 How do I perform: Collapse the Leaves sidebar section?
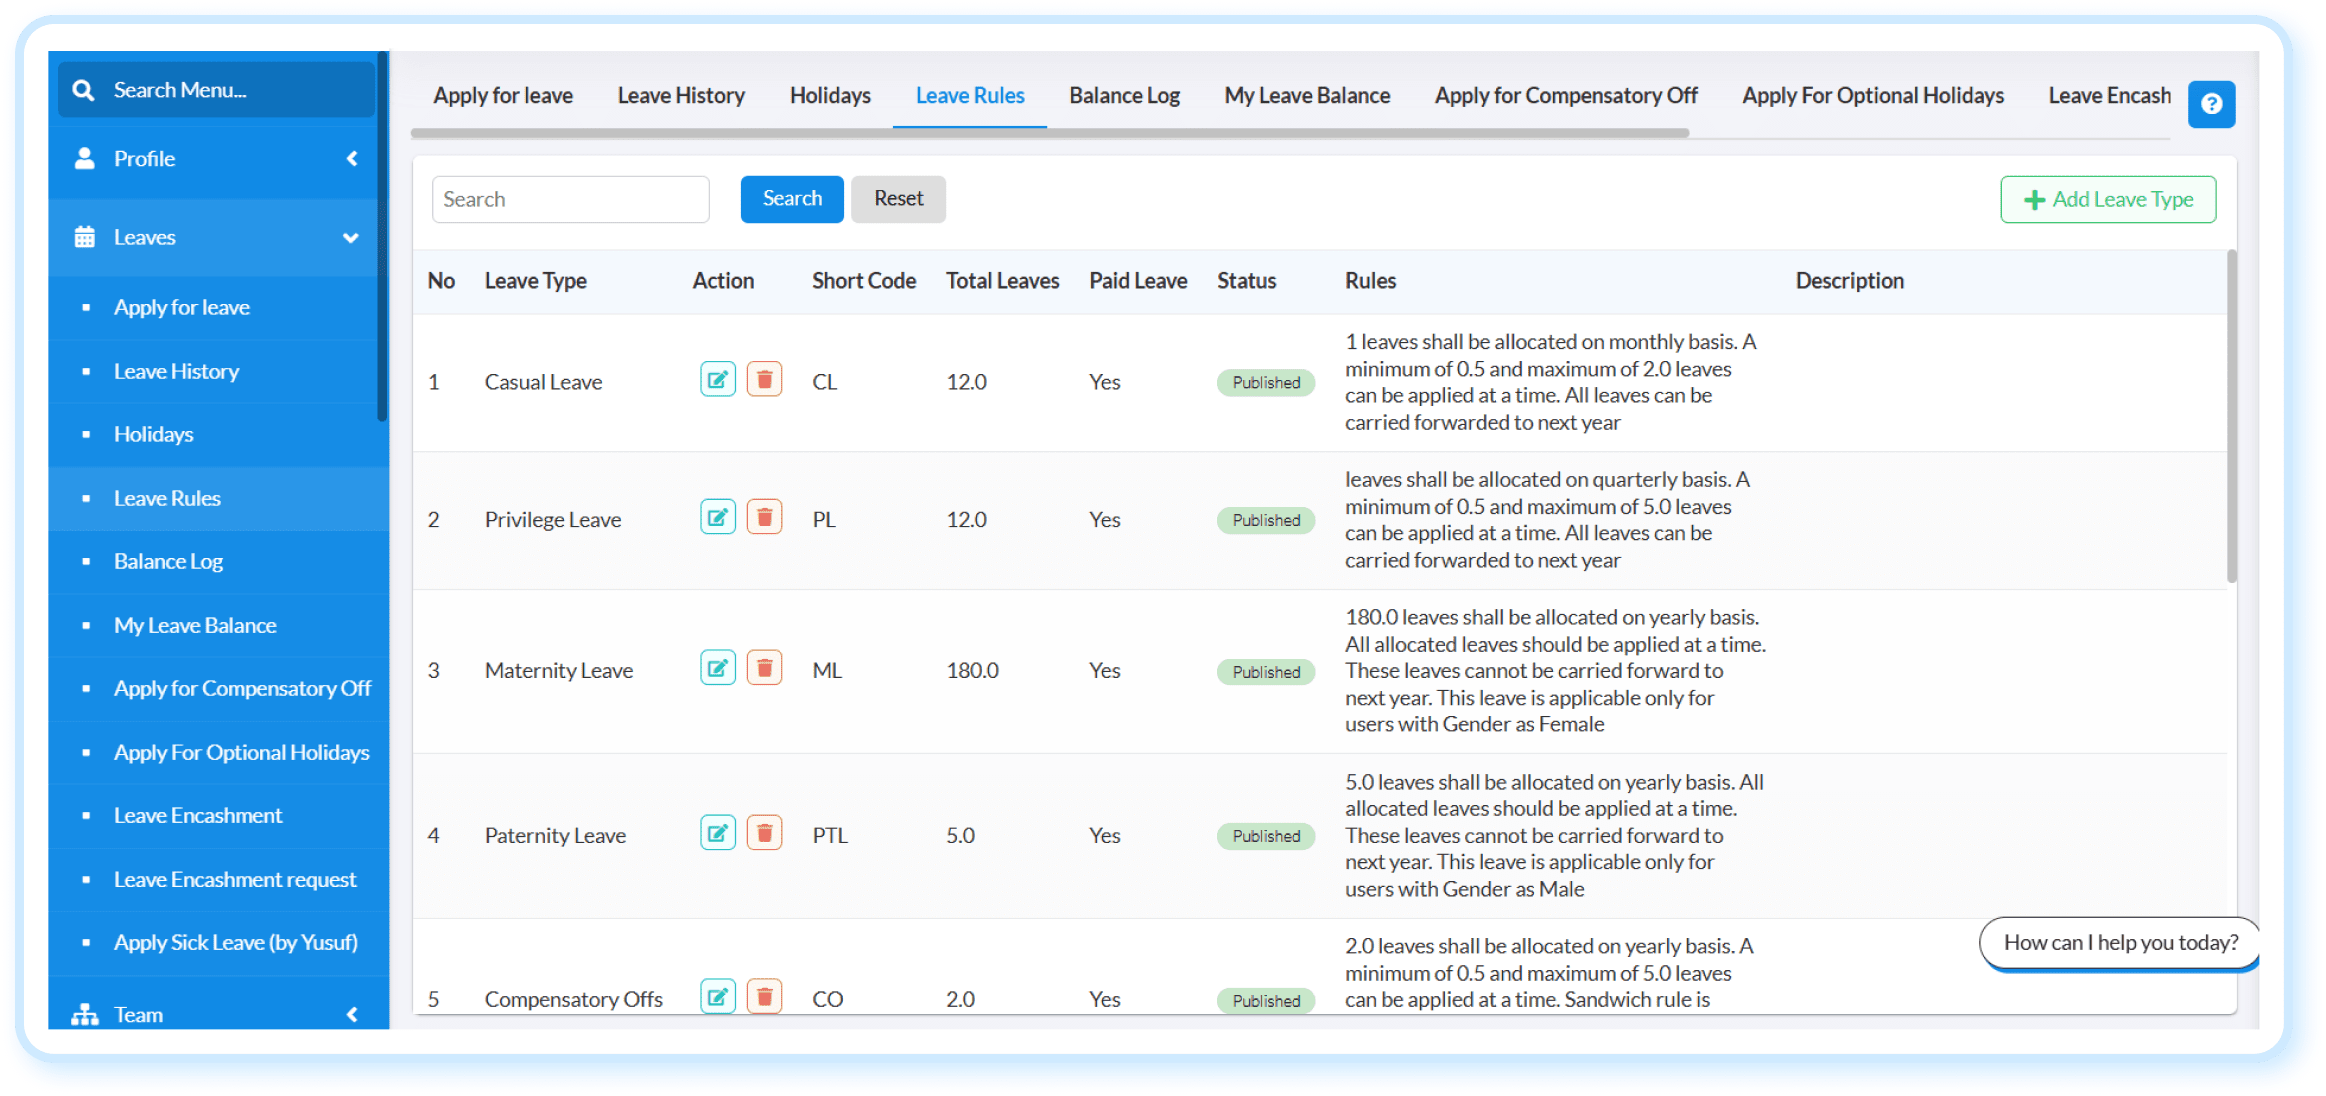(351, 238)
